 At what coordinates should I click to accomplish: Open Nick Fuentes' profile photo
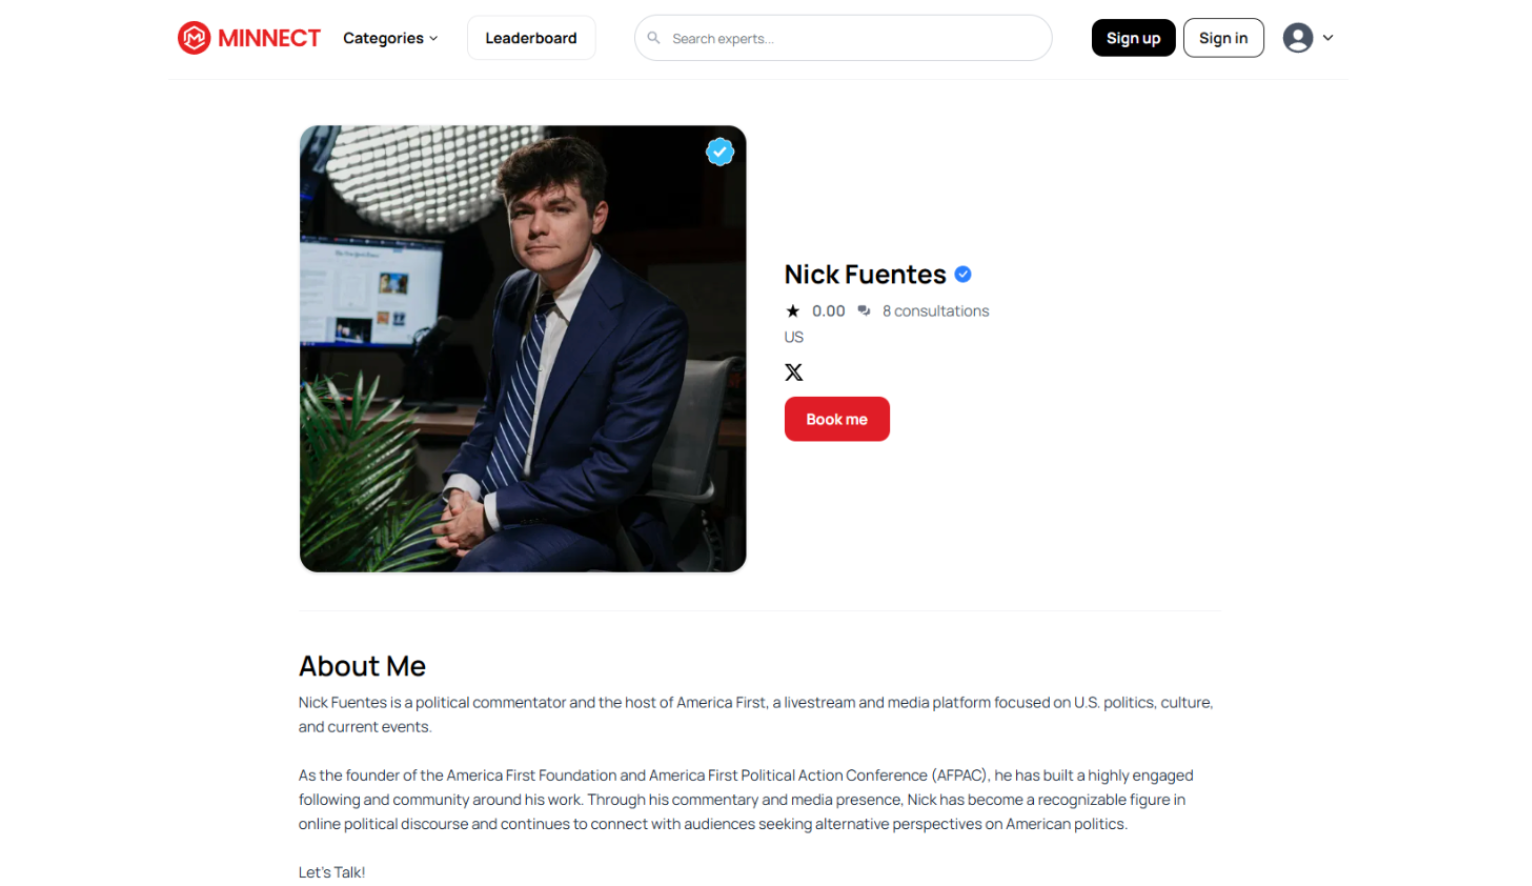click(522, 348)
